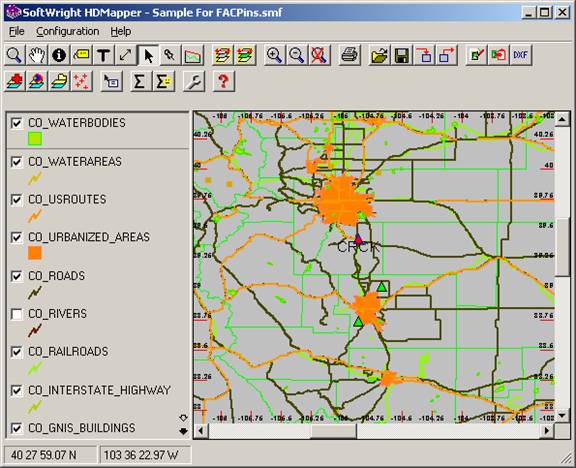Move layer down with black arrow
Screen dimensions: 576x468
point(183,431)
